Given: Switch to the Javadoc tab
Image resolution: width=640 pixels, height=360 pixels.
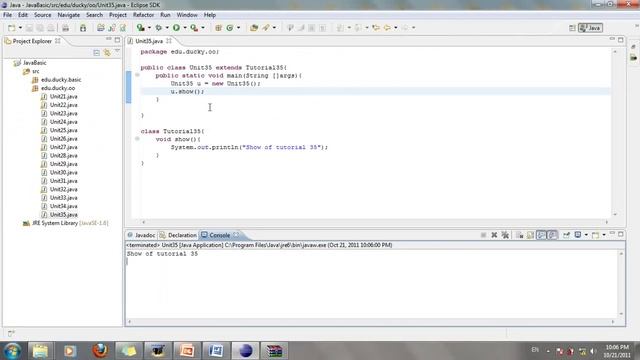Looking at the screenshot, I should tap(141, 235).
